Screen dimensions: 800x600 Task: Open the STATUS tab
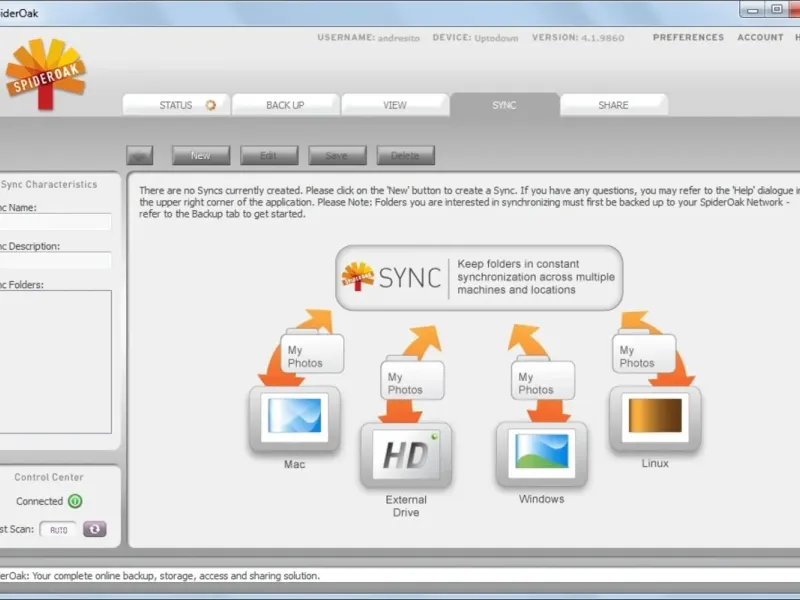176,105
